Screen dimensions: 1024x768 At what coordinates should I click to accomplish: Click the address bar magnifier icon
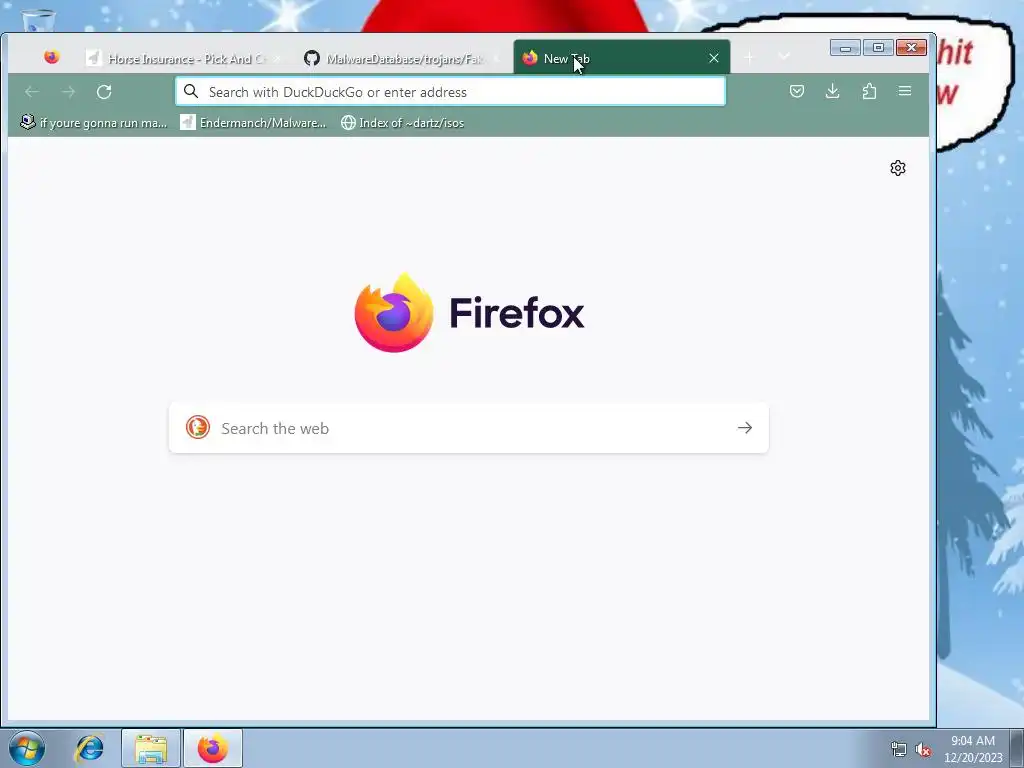[x=191, y=91]
